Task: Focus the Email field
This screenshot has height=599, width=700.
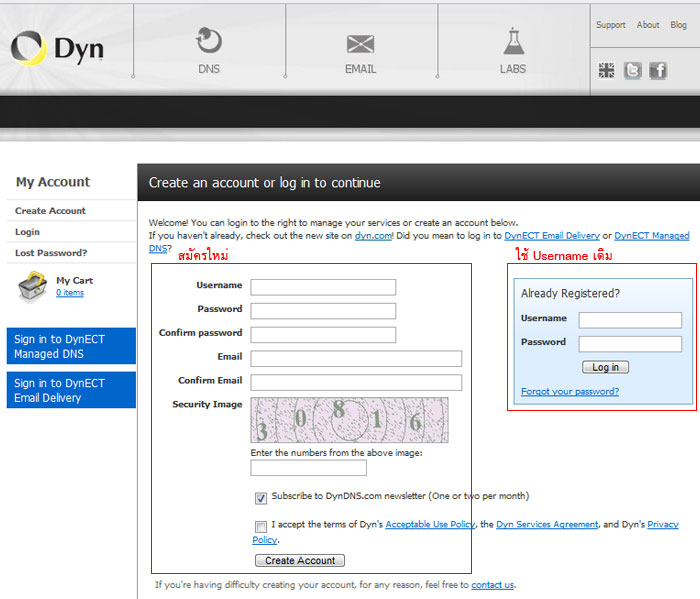Action: click(x=356, y=358)
